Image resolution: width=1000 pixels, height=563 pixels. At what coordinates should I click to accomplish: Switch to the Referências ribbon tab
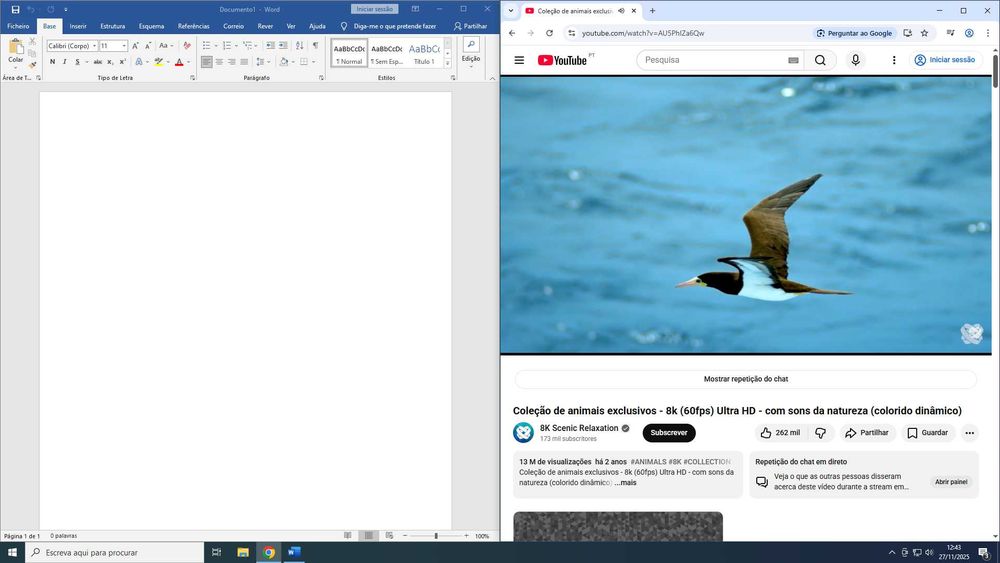[193, 26]
